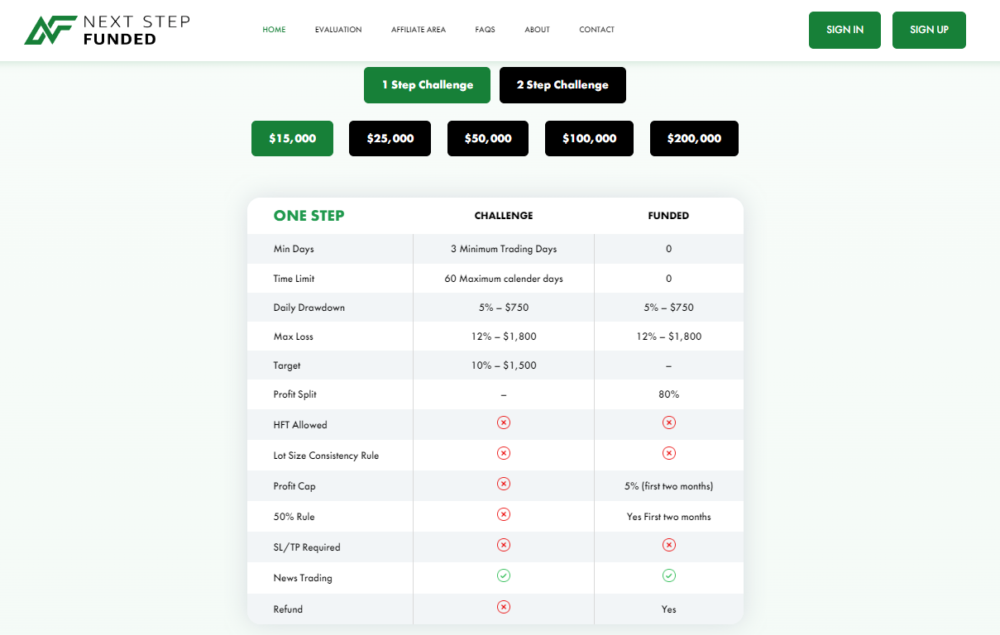1000x635 pixels.
Task: Click Funded Max Loss '12% – $1,800' value
Action: click(x=668, y=337)
